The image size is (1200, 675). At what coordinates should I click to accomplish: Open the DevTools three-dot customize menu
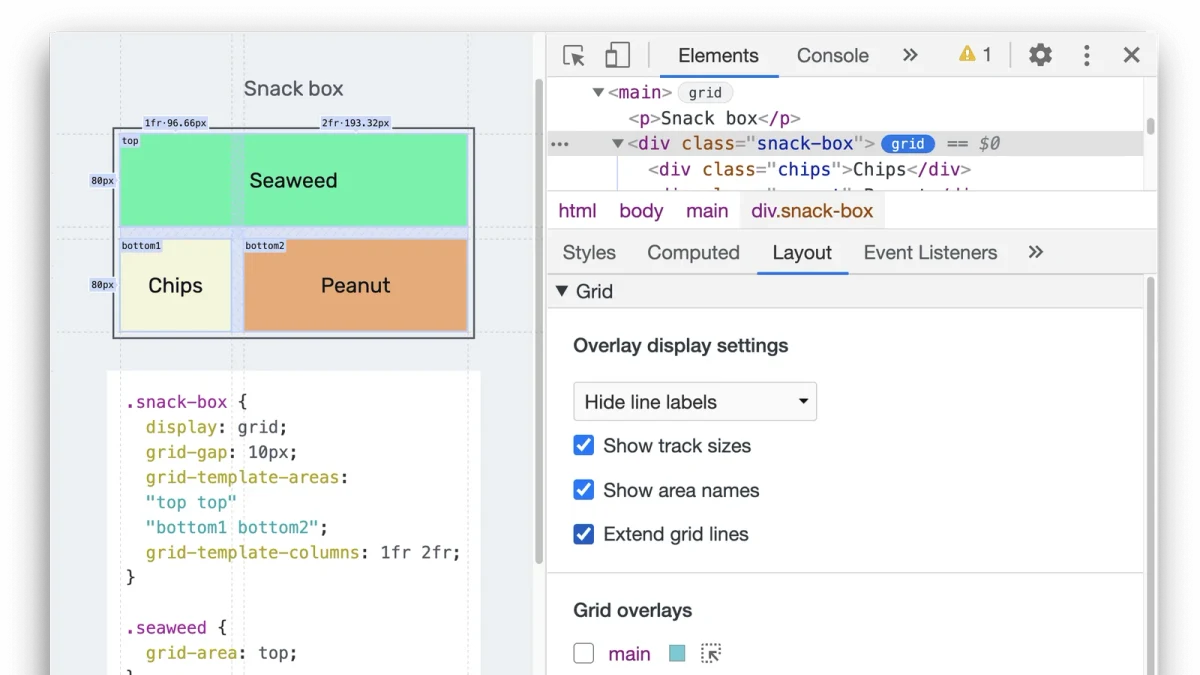[x=1086, y=55]
